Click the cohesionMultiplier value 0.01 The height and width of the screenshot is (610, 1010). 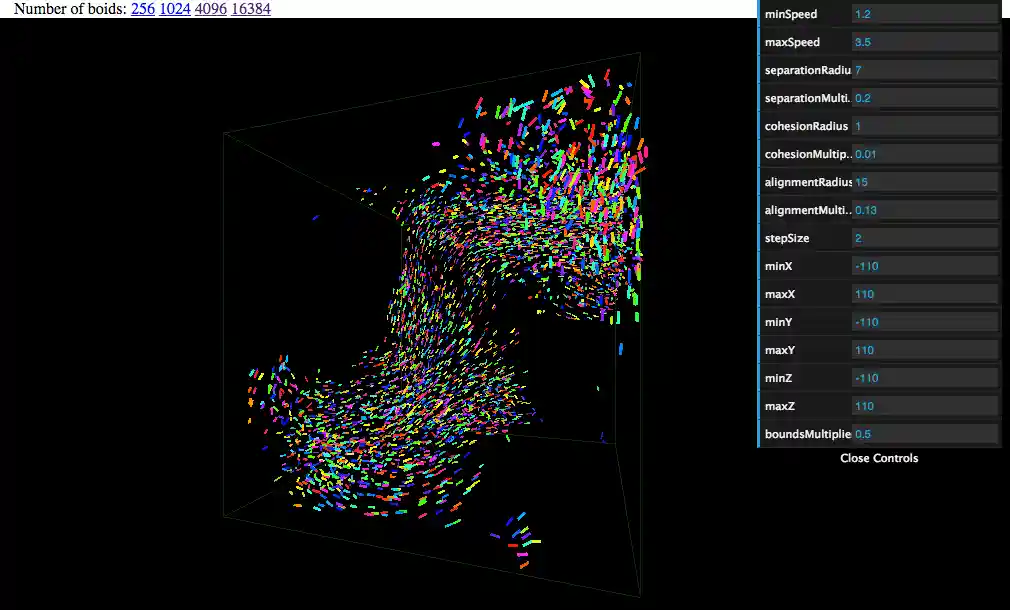tap(924, 155)
